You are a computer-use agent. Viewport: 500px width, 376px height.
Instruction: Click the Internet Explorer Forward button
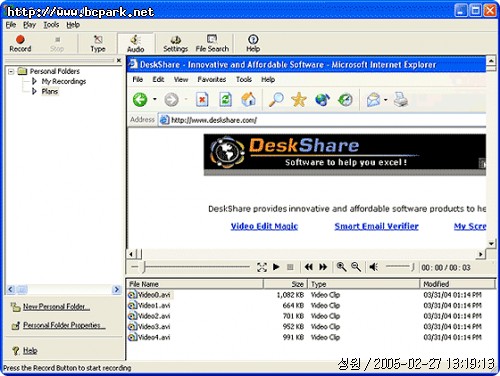(171, 100)
